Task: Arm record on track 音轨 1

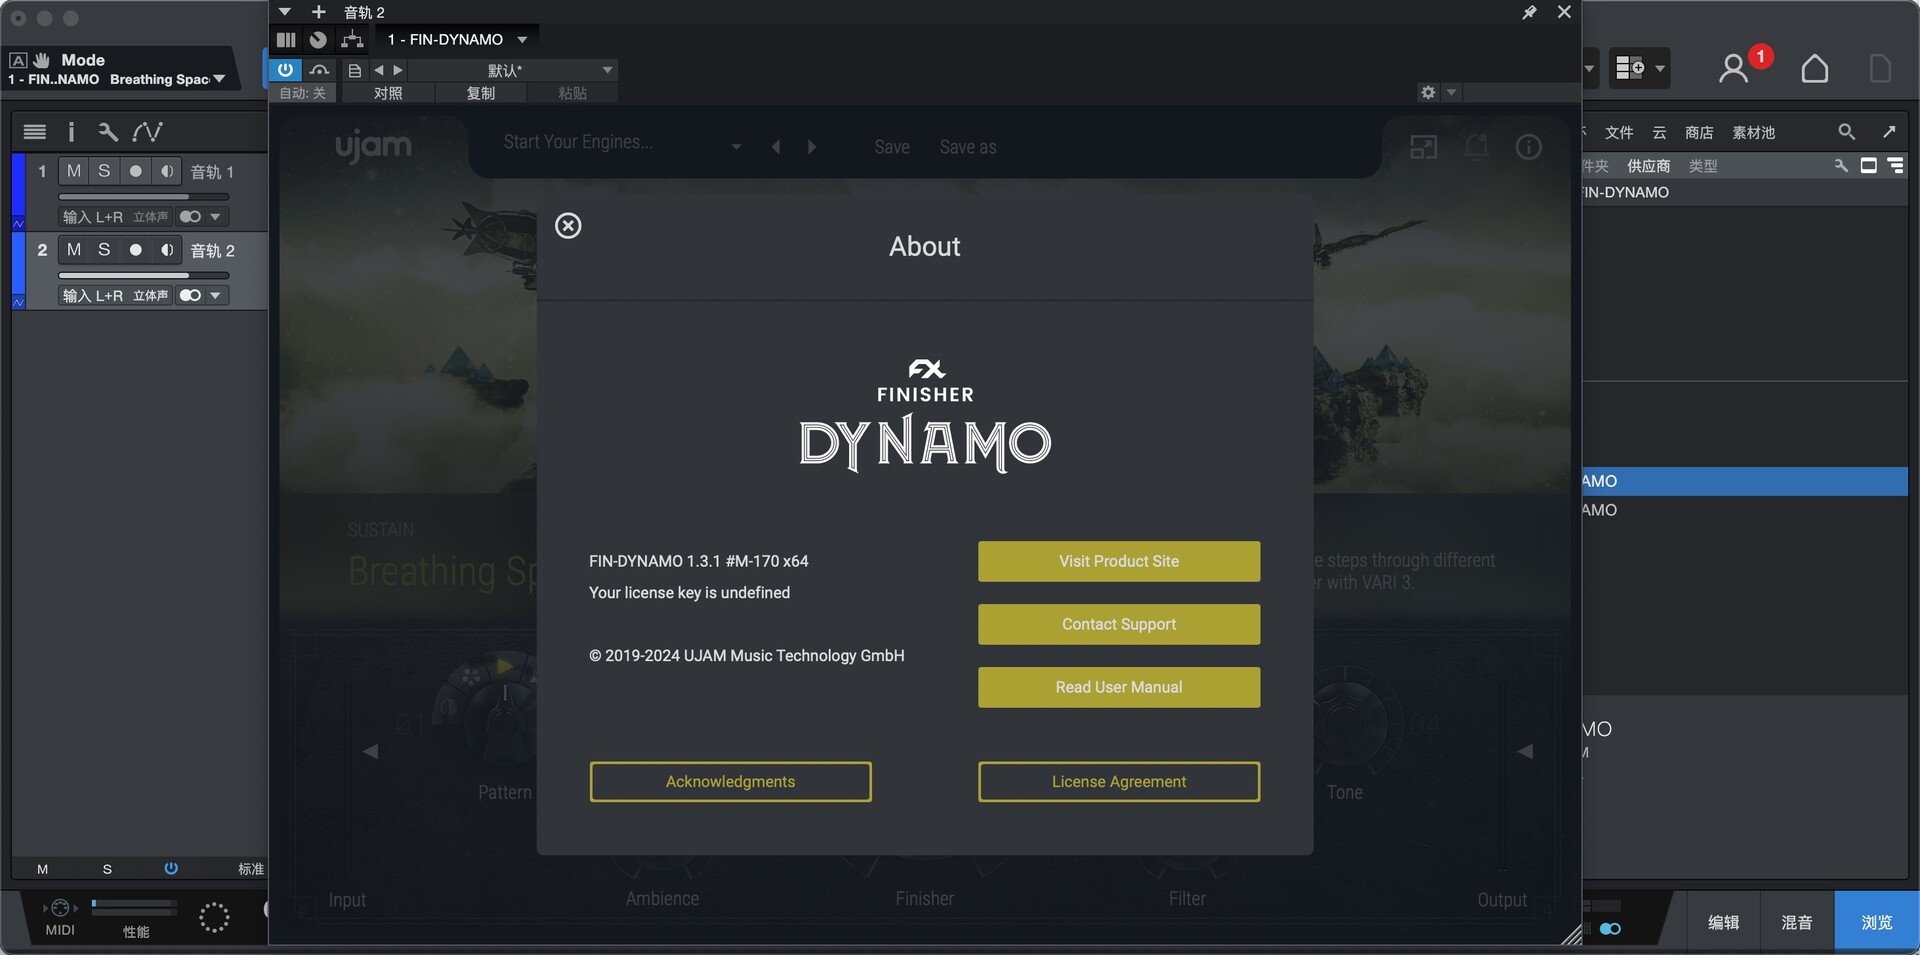Action: [135, 171]
